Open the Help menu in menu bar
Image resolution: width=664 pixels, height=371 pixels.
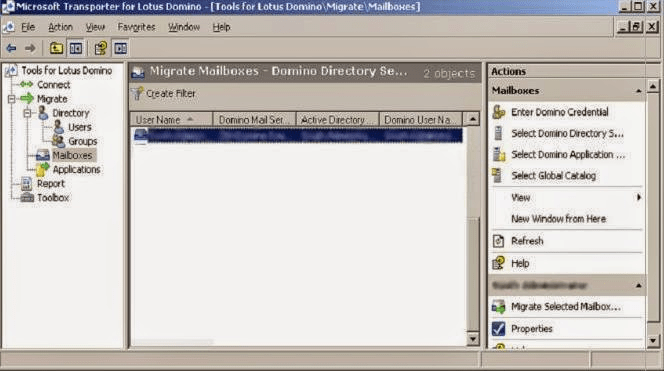point(221,27)
